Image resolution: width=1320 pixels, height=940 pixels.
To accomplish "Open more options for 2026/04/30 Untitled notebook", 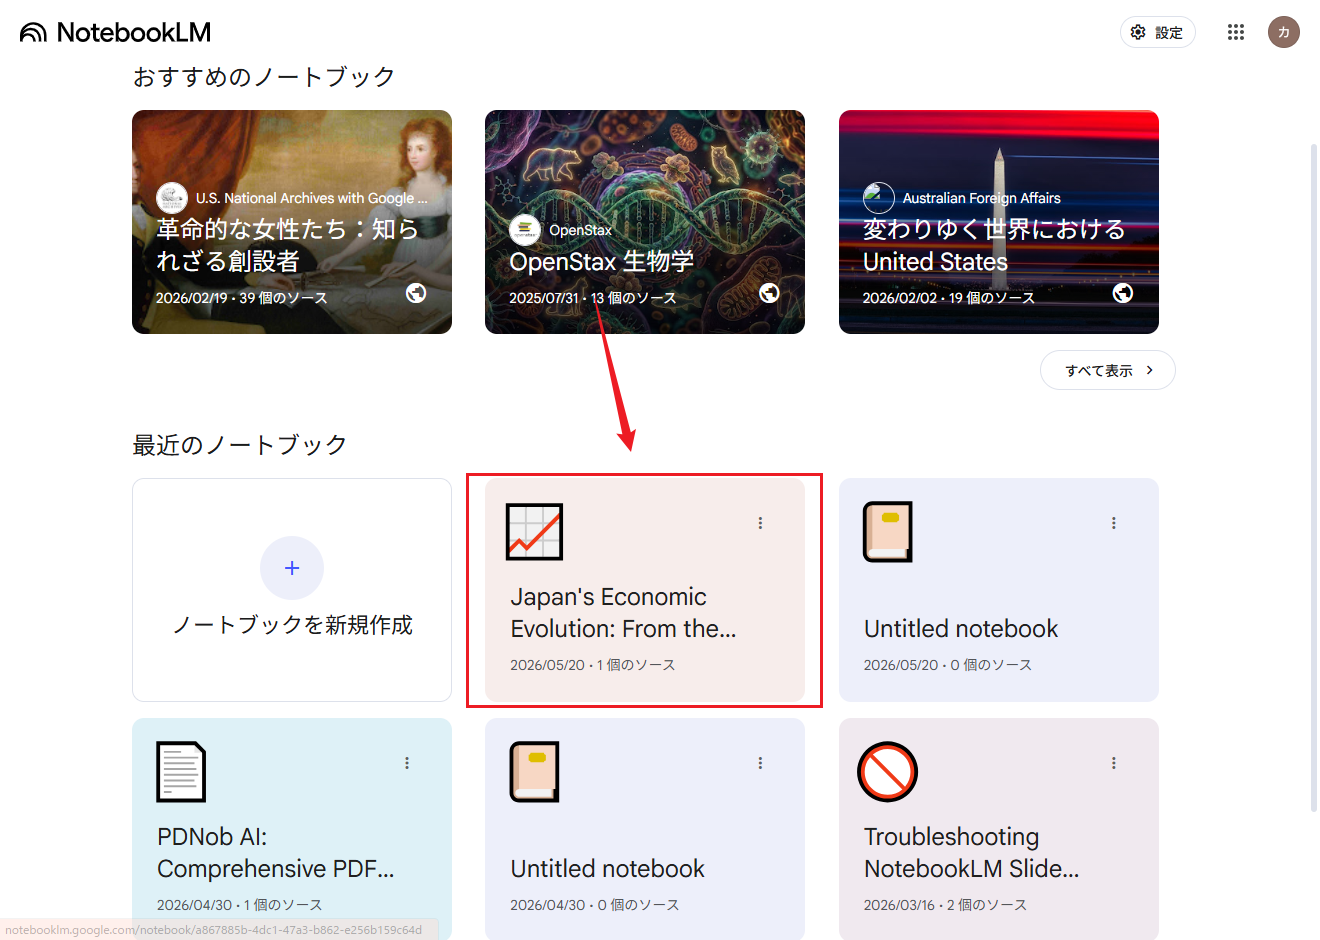I will (x=760, y=763).
